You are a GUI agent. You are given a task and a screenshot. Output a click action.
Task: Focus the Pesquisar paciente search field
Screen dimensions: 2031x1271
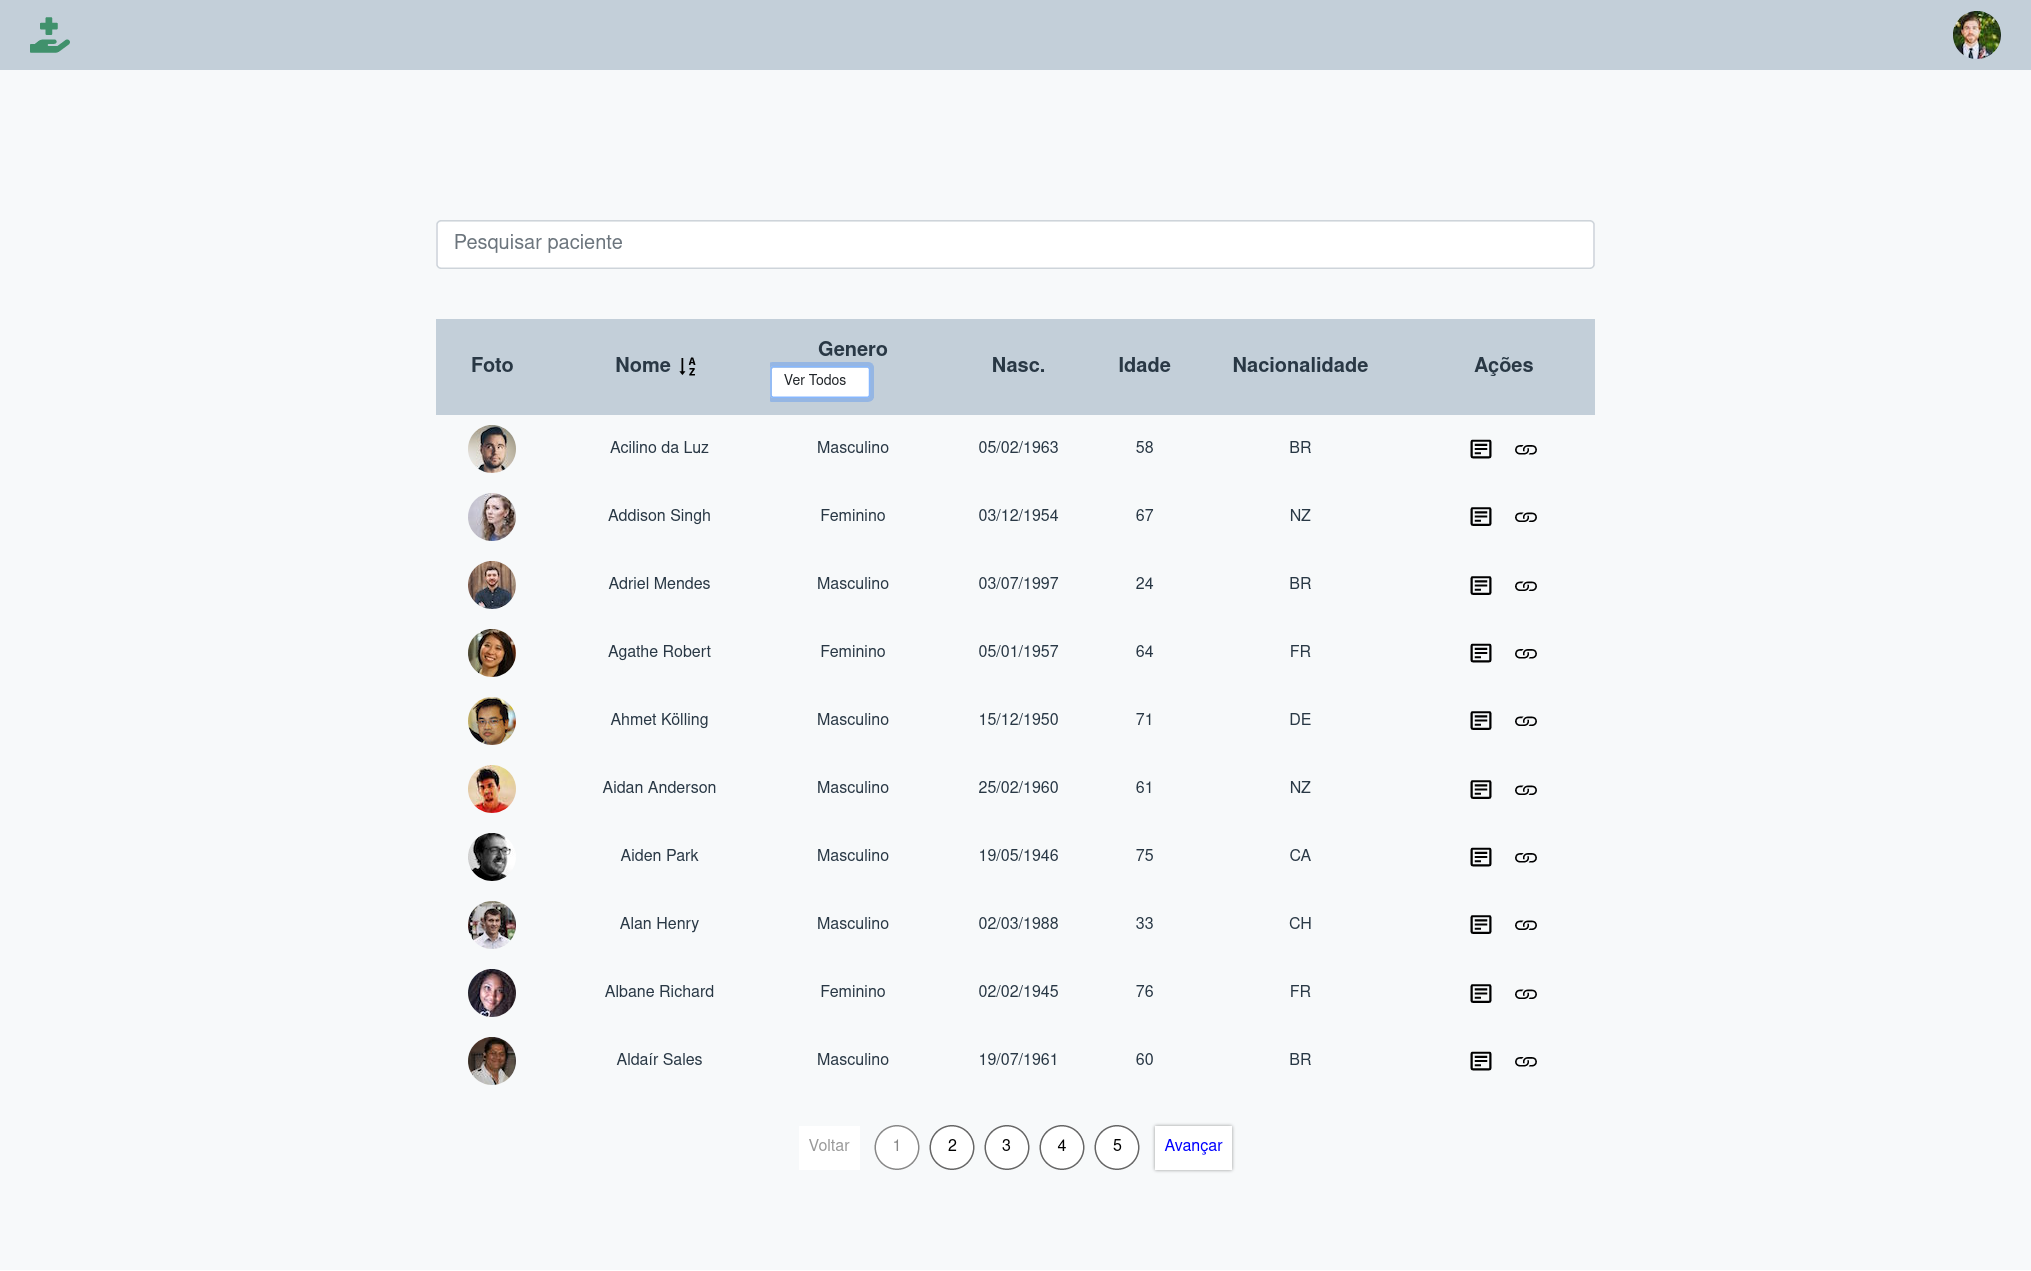coord(1014,244)
